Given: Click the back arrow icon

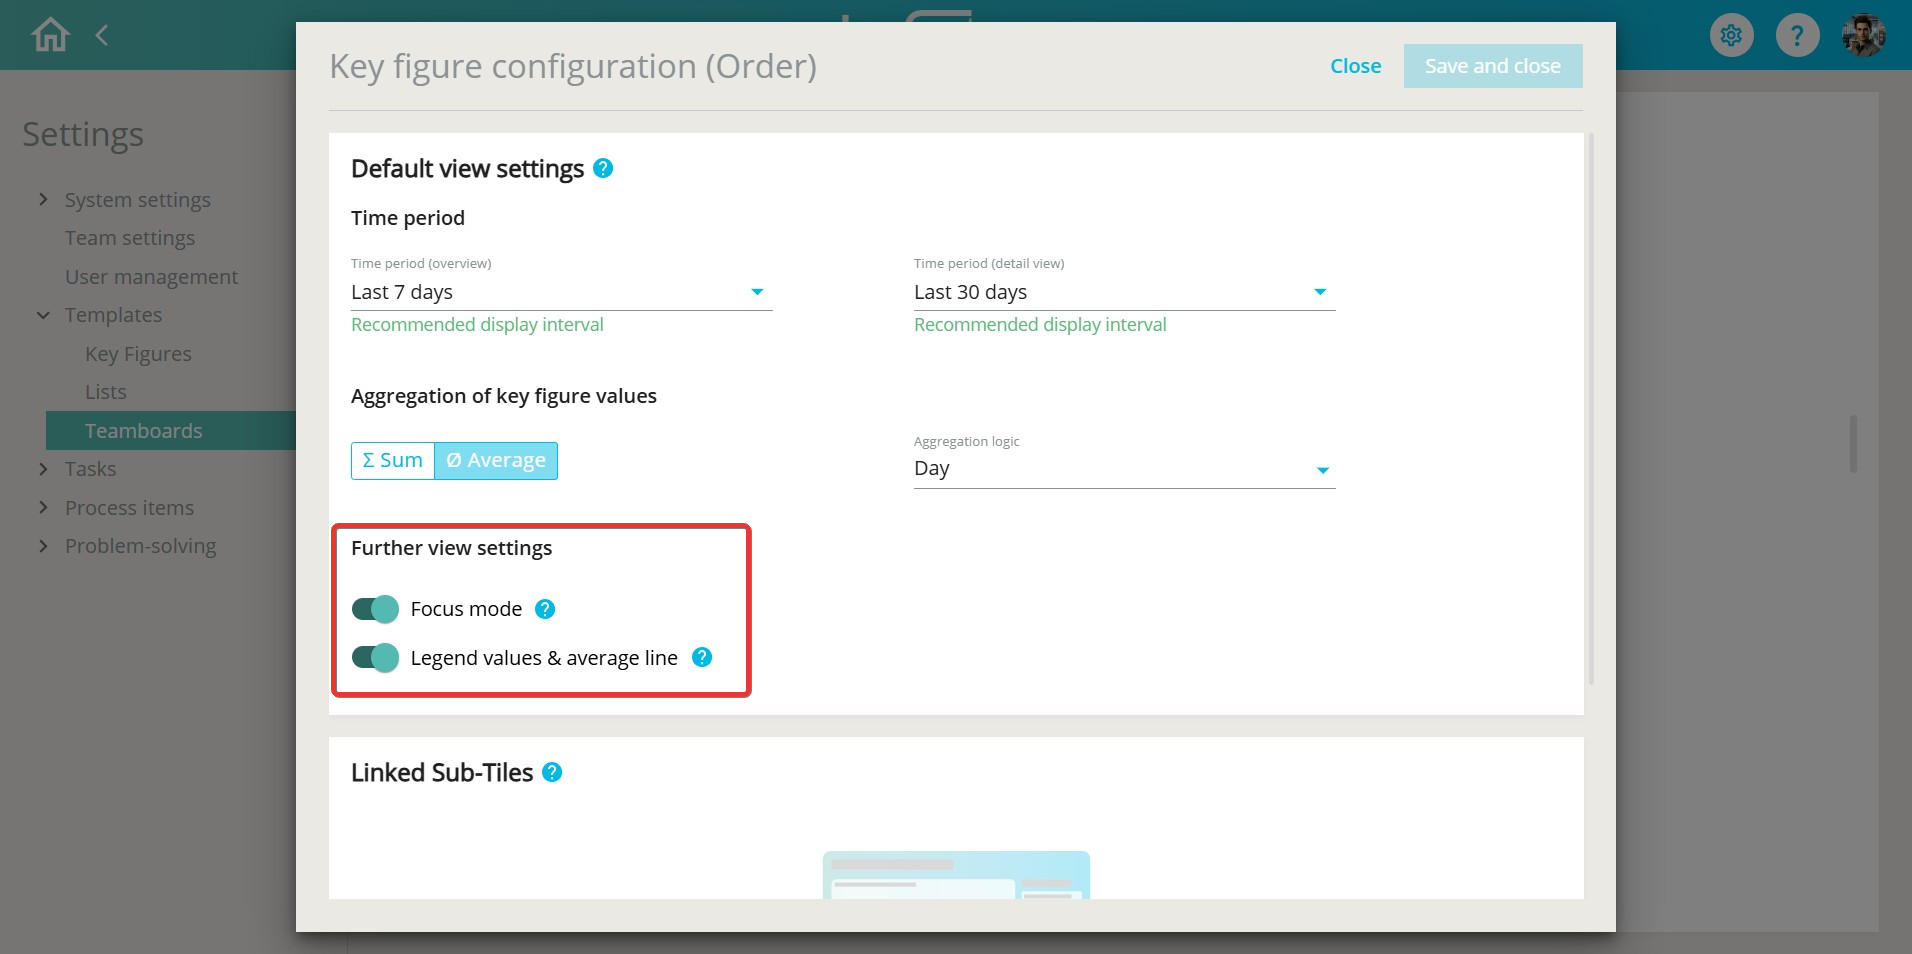Looking at the screenshot, I should [102, 36].
